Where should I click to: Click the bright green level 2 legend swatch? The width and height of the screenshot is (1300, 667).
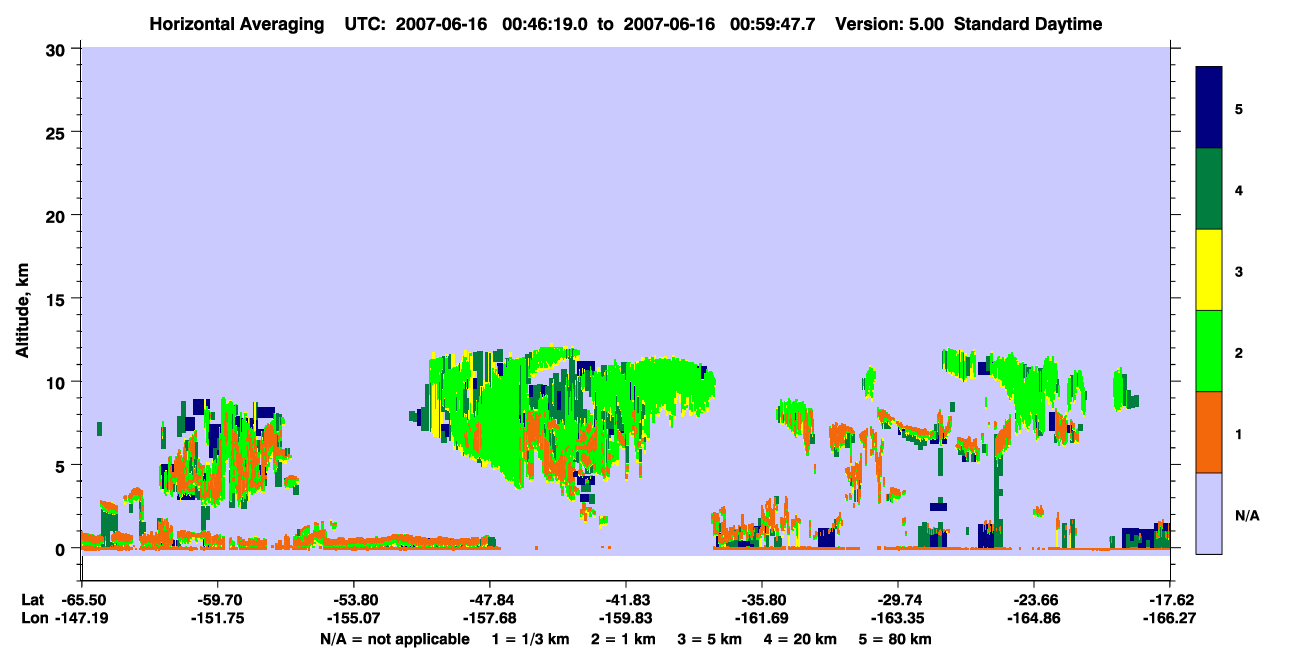(x=1209, y=351)
